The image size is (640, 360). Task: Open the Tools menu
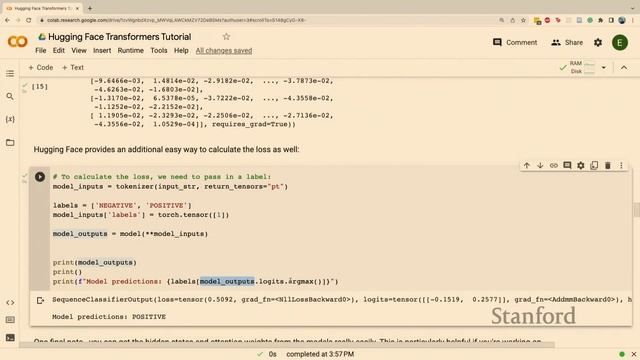click(x=159, y=51)
